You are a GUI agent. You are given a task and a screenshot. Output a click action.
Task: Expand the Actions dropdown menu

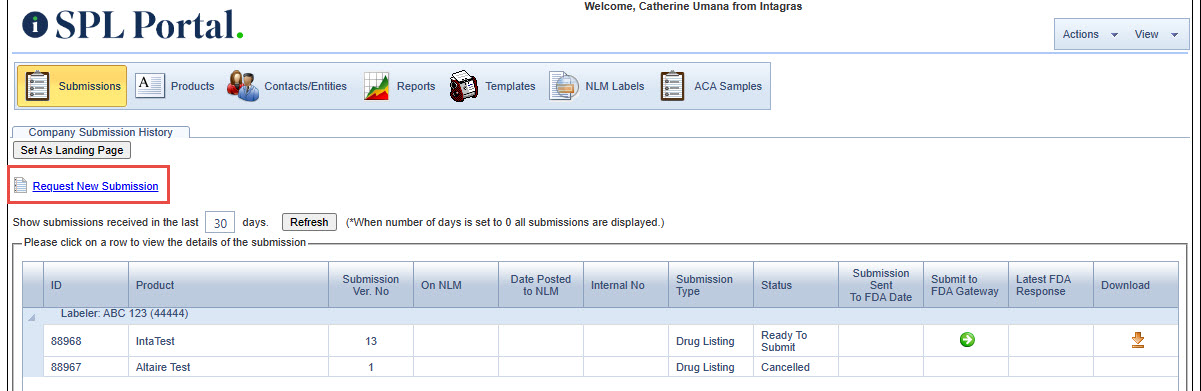tap(1090, 34)
